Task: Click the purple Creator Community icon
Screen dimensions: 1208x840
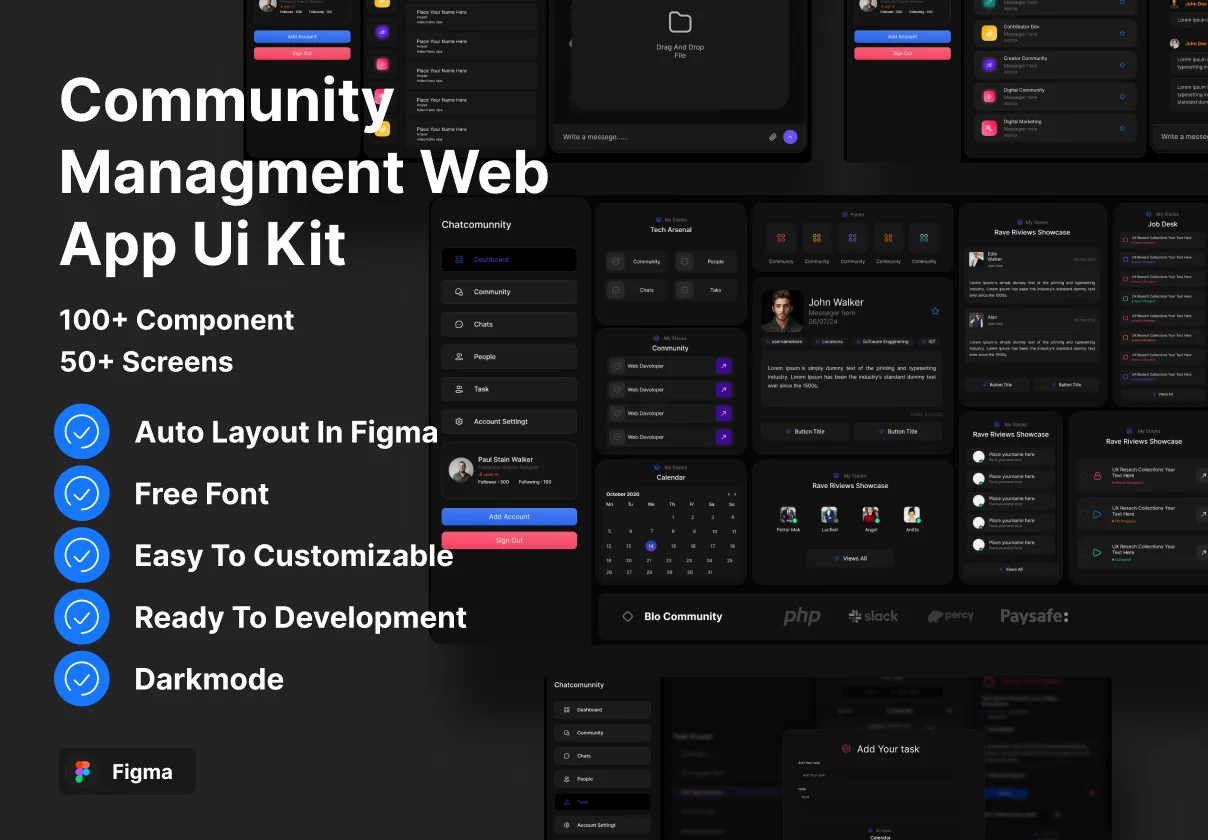Action: coord(989,64)
